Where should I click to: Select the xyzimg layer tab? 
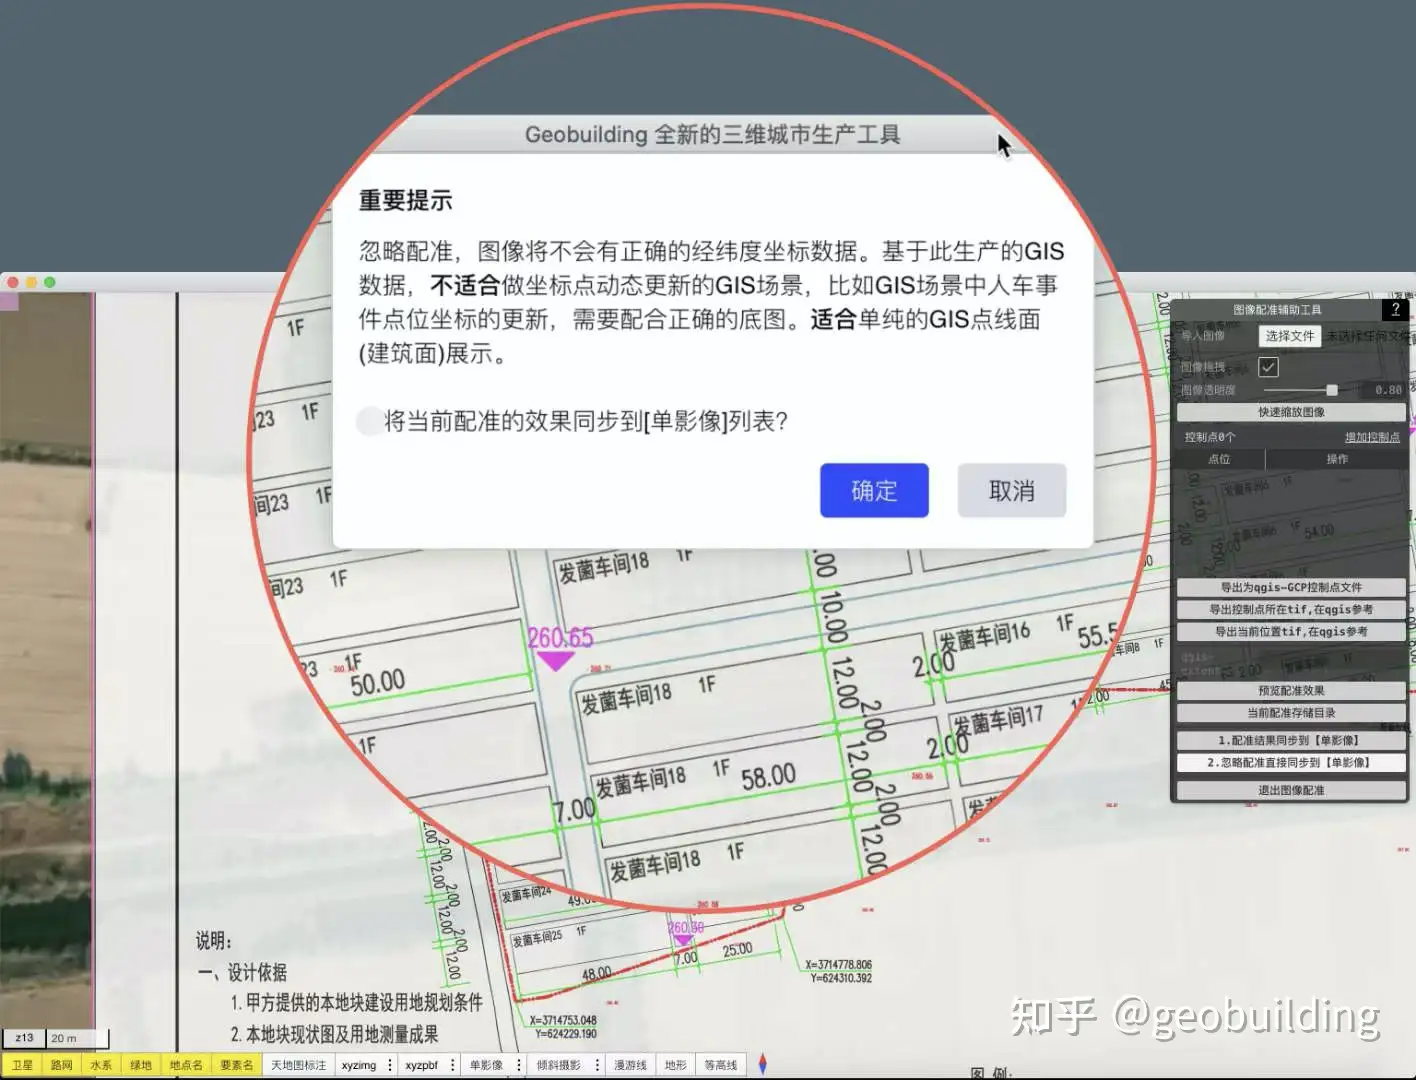pyautogui.click(x=359, y=1065)
